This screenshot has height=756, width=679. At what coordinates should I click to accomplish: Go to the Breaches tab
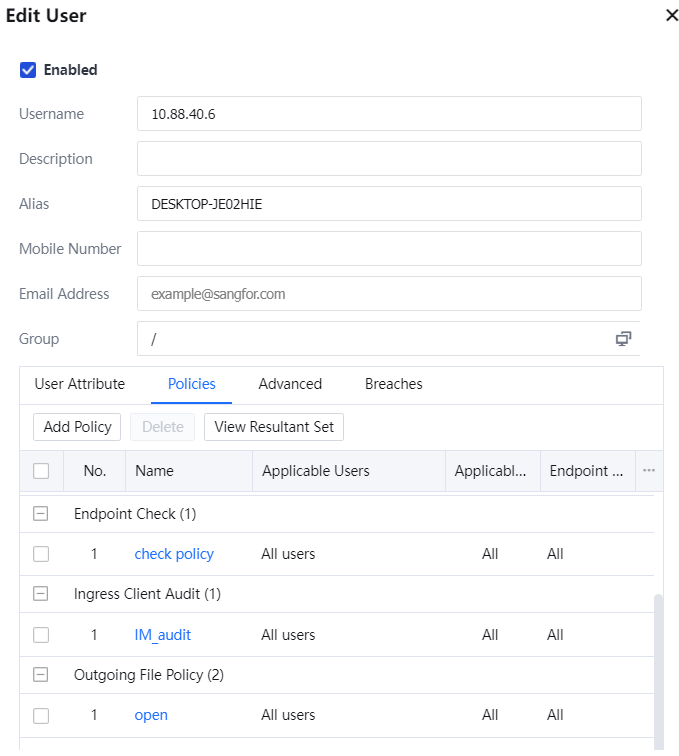pos(393,384)
